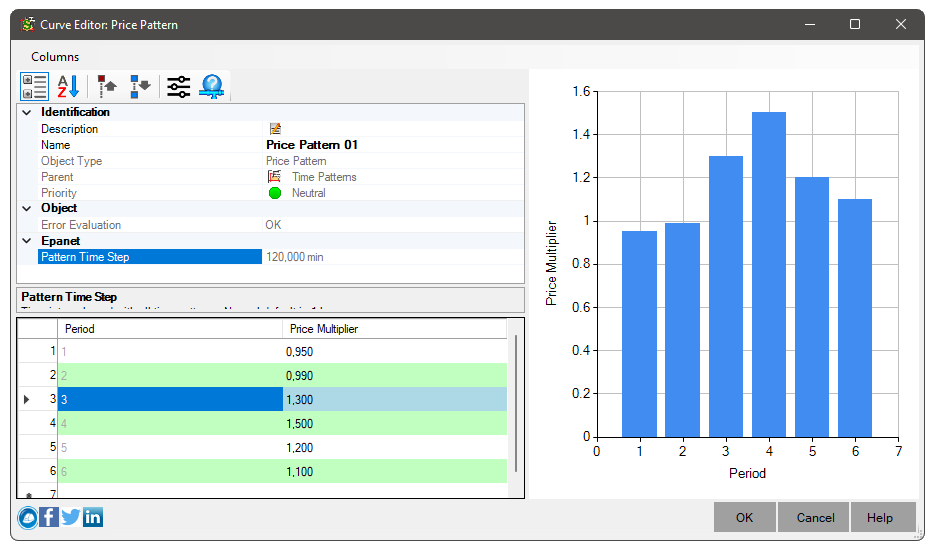Click the Help button
This screenshot has height=553, width=937.
(x=880, y=517)
